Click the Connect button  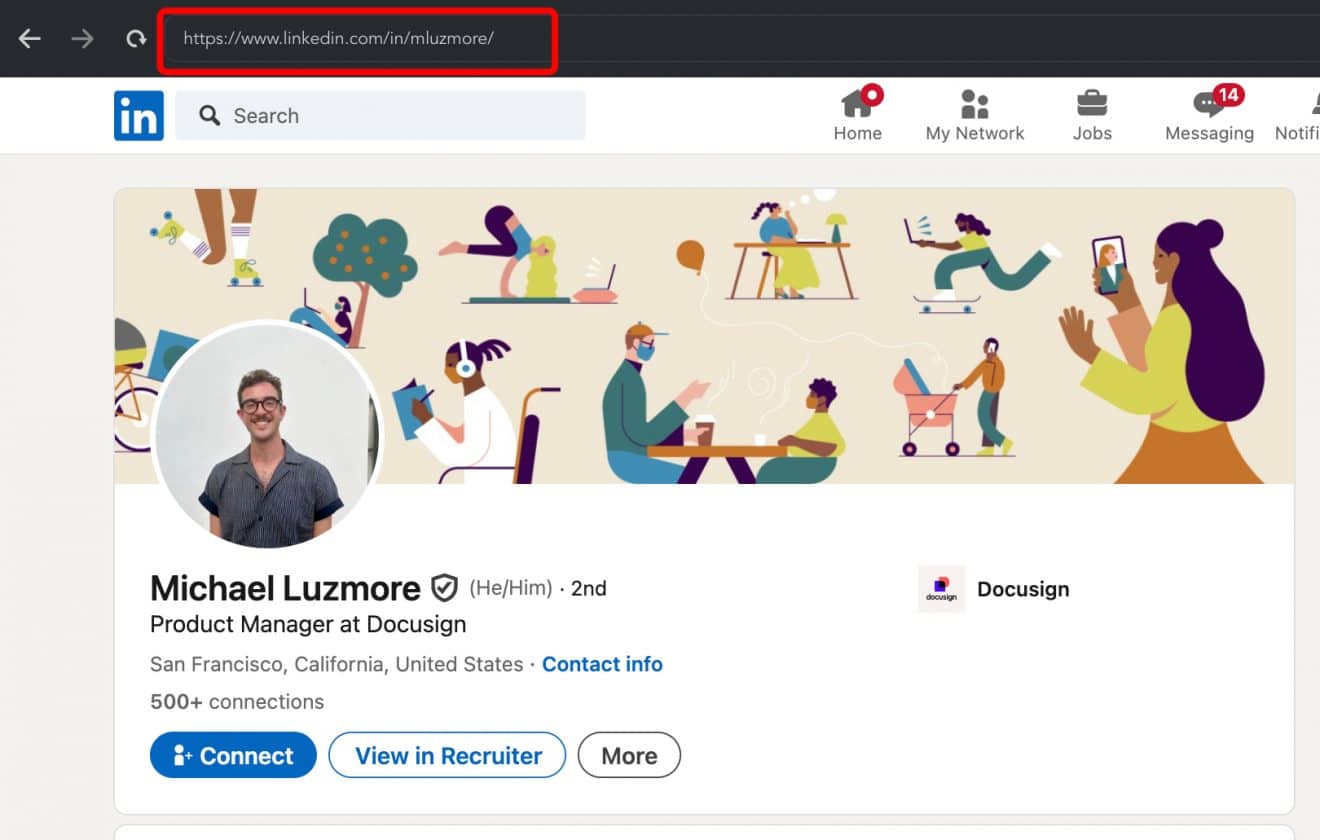pos(232,755)
